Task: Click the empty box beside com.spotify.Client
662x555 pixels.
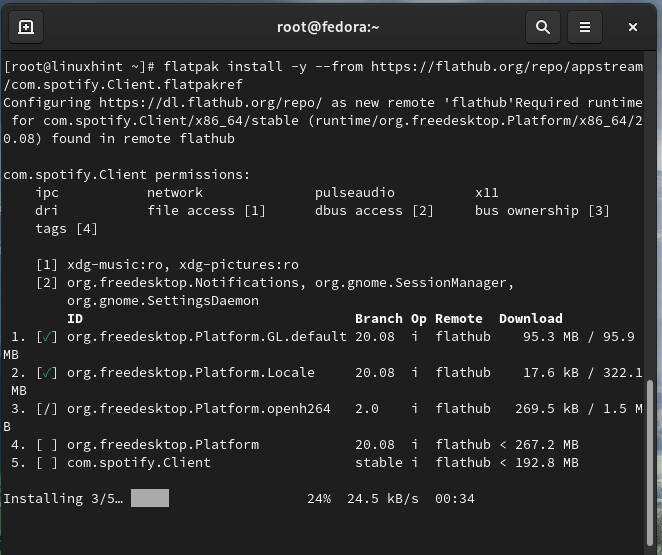Action: [47, 463]
